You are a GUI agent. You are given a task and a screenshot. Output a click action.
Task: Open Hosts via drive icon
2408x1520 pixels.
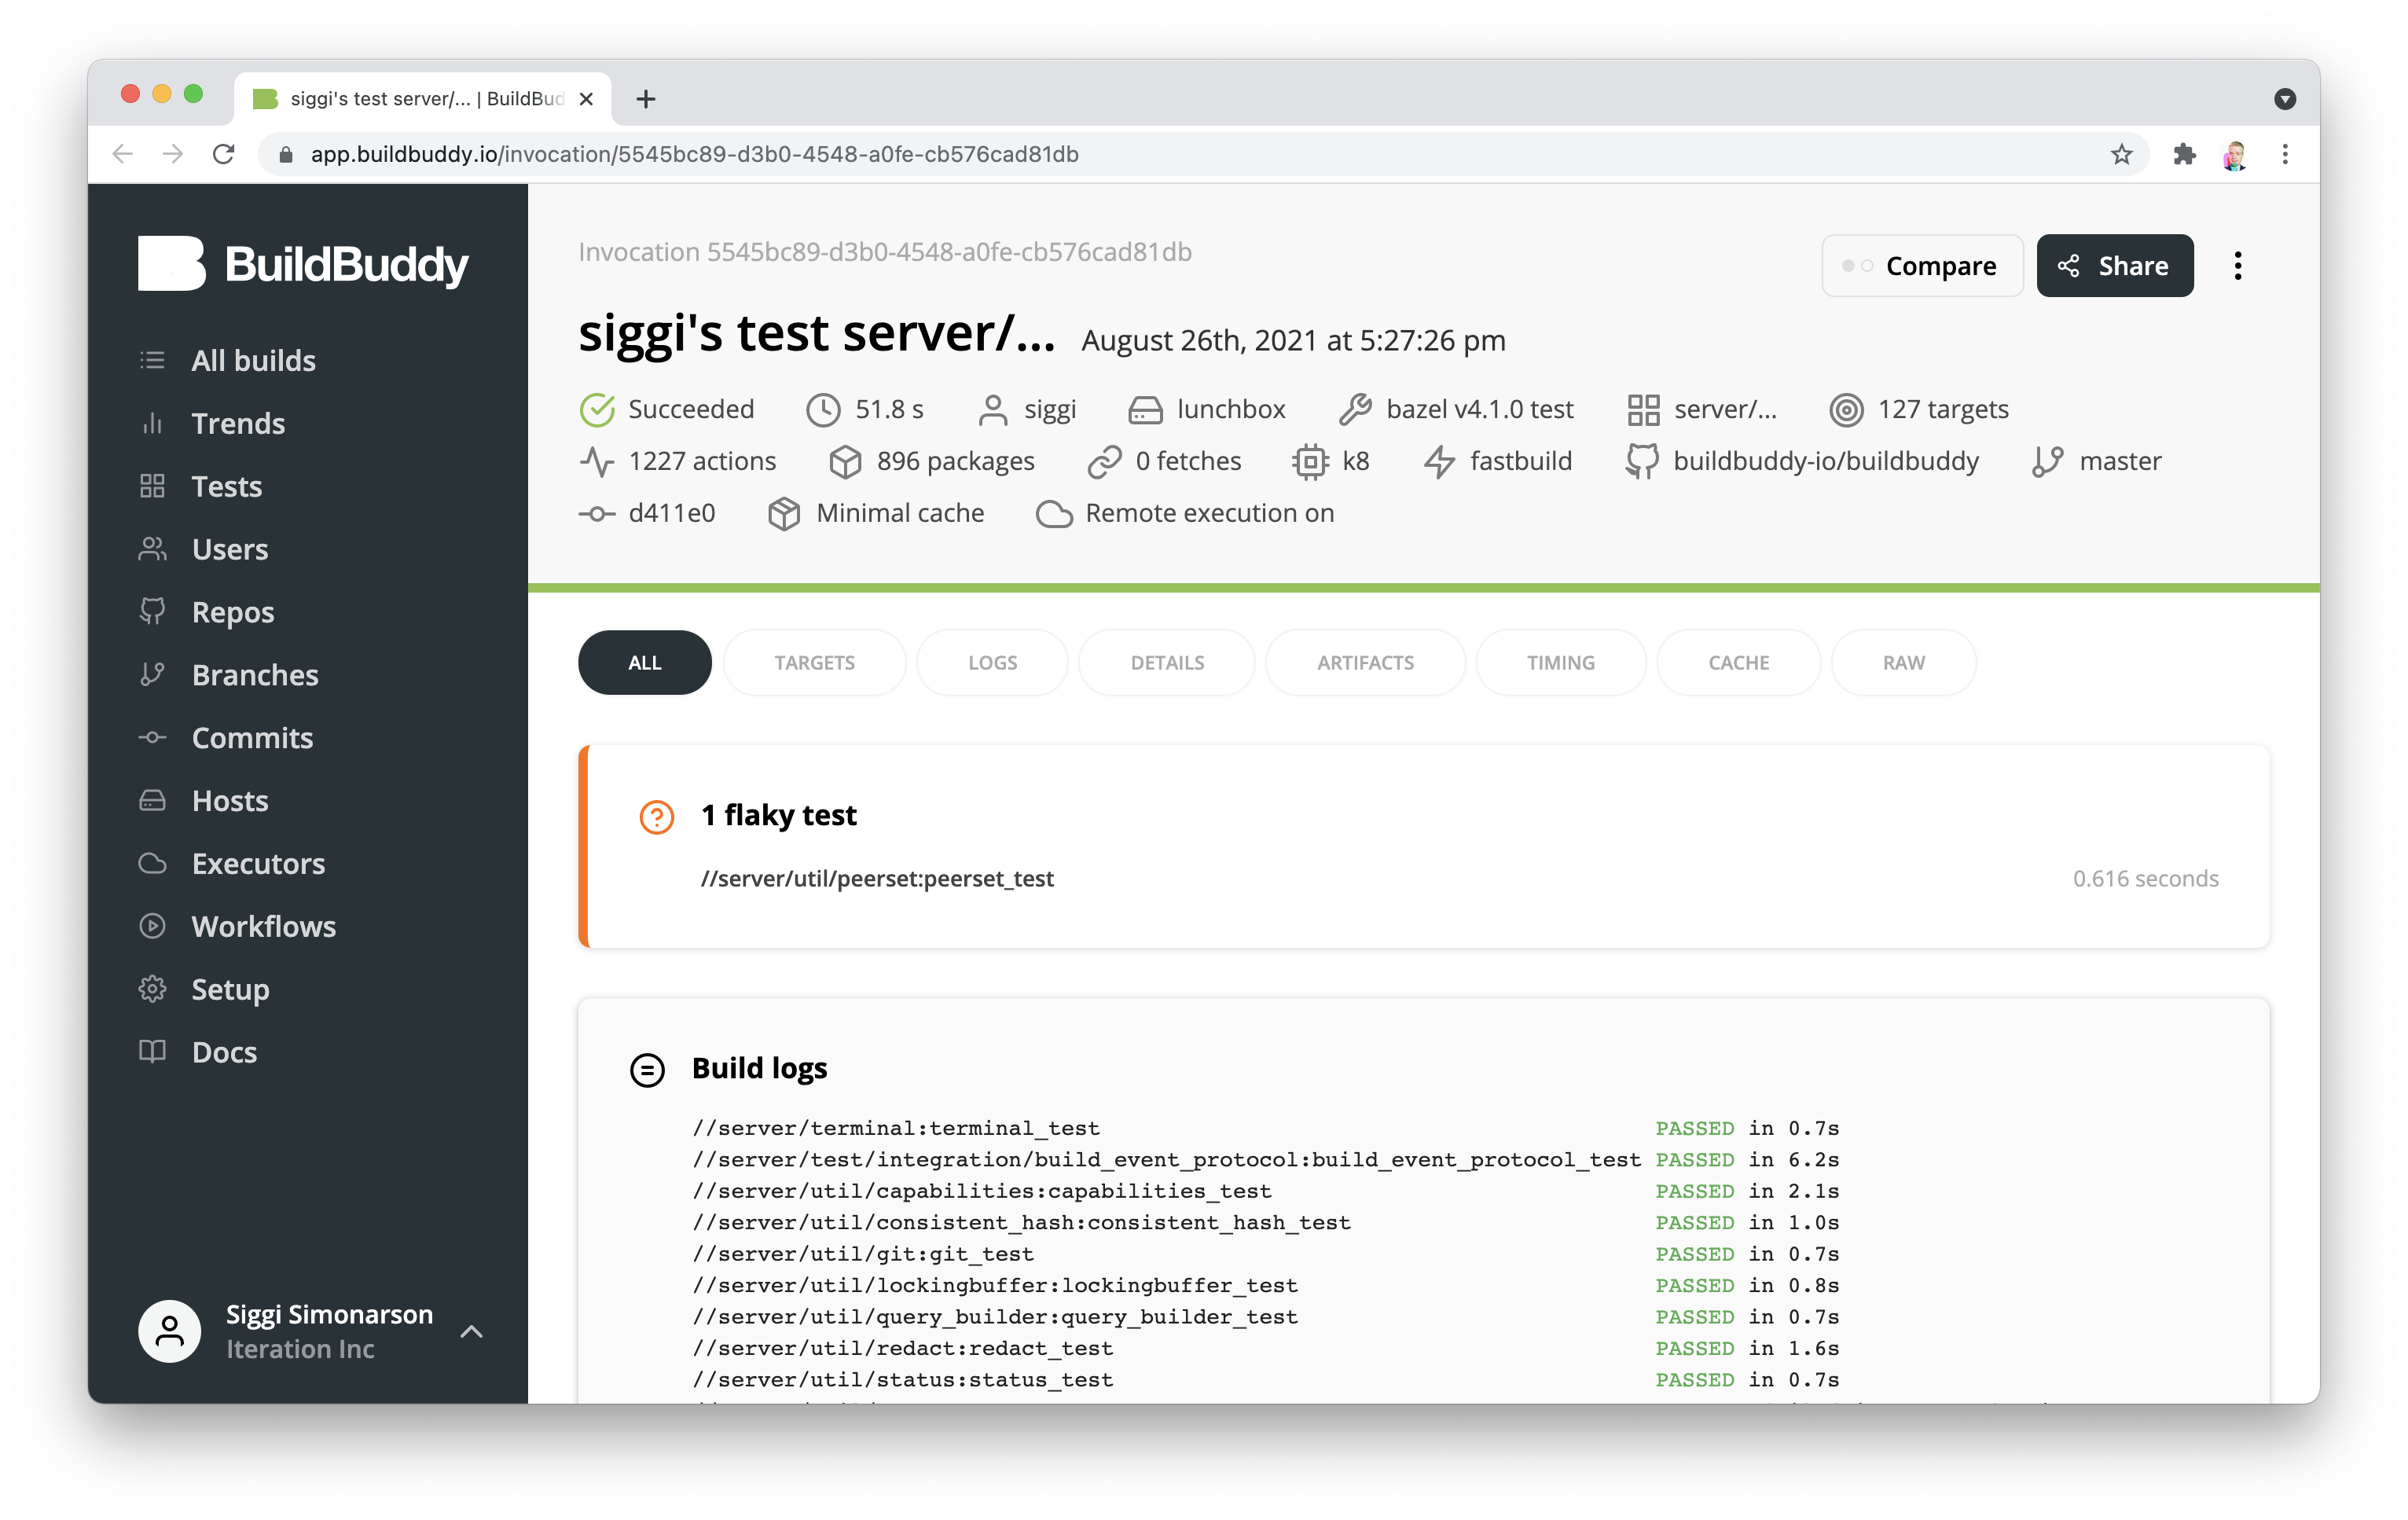pyautogui.click(x=152, y=800)
